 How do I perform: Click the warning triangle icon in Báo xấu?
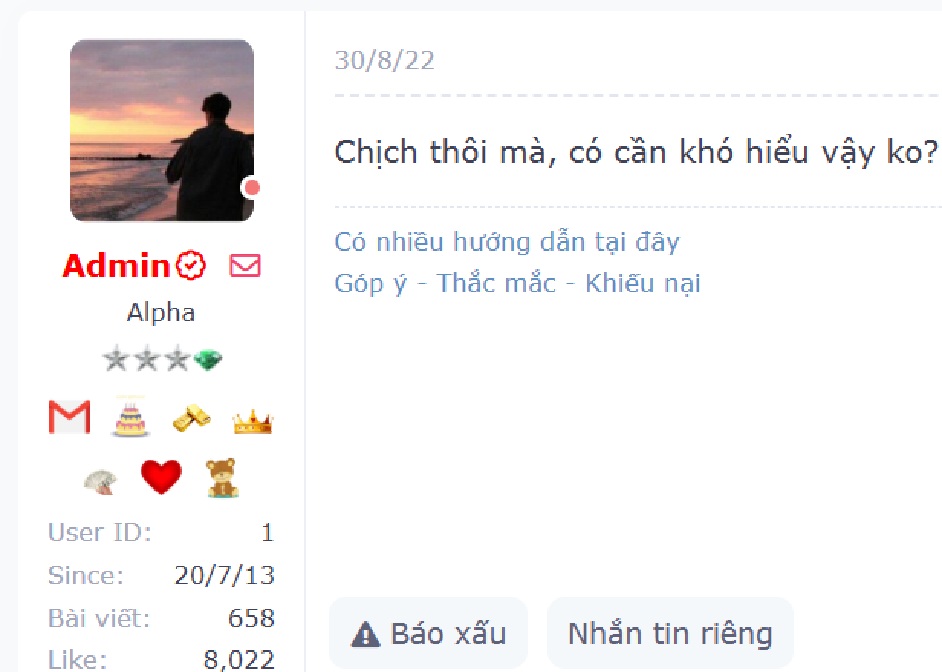pyautogui.click(x=365, y=635)
